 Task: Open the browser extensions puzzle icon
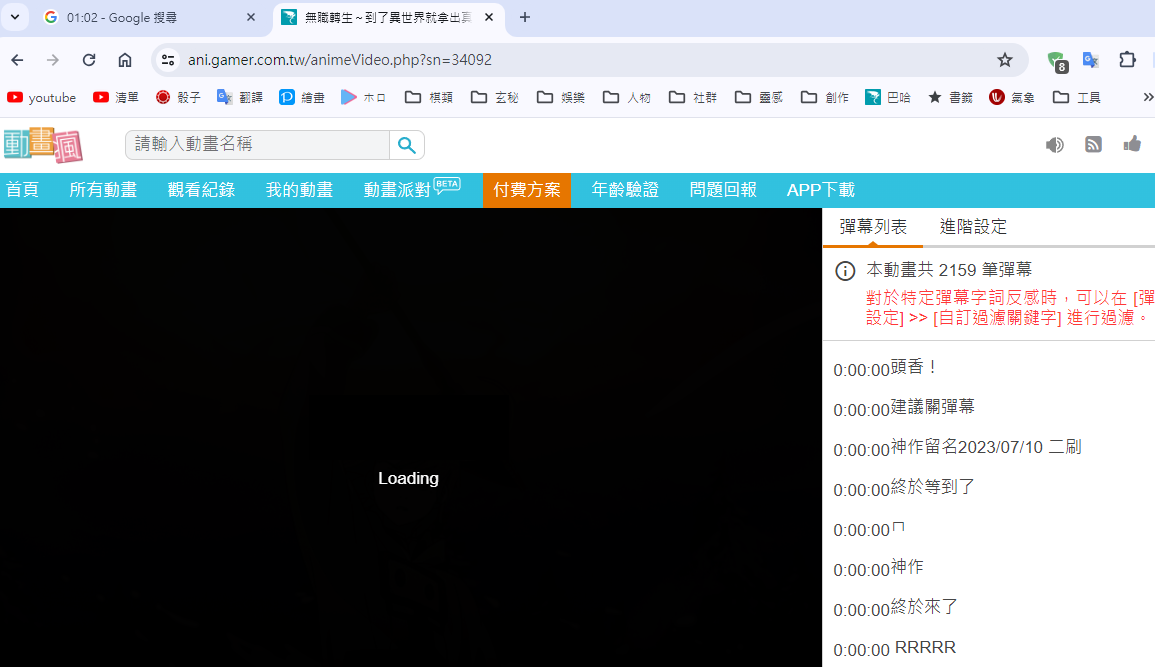pyautogui.click(x=1126, y=59)
